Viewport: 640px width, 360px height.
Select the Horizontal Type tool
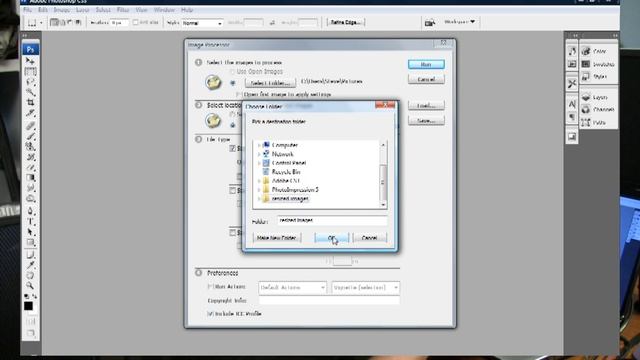30,221
